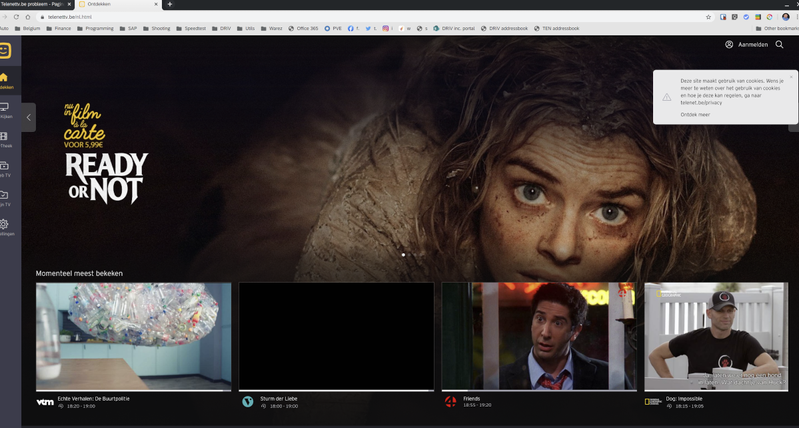Viewport: 799px width, 428px height.
Task: Close the cookie notification banner
Action: click(790, 77)
